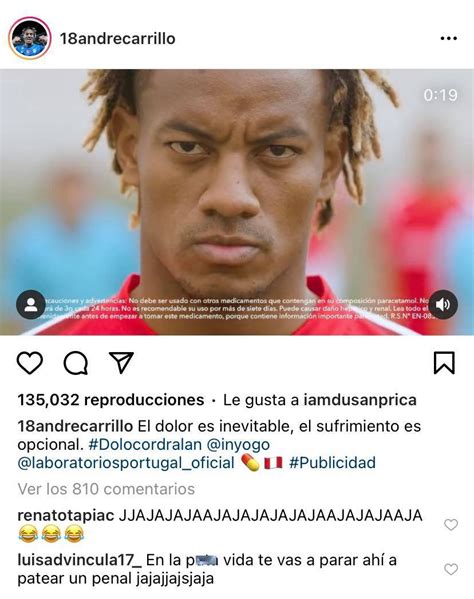Open 18andrecarrillo username in post header

[x=118, y=39]
